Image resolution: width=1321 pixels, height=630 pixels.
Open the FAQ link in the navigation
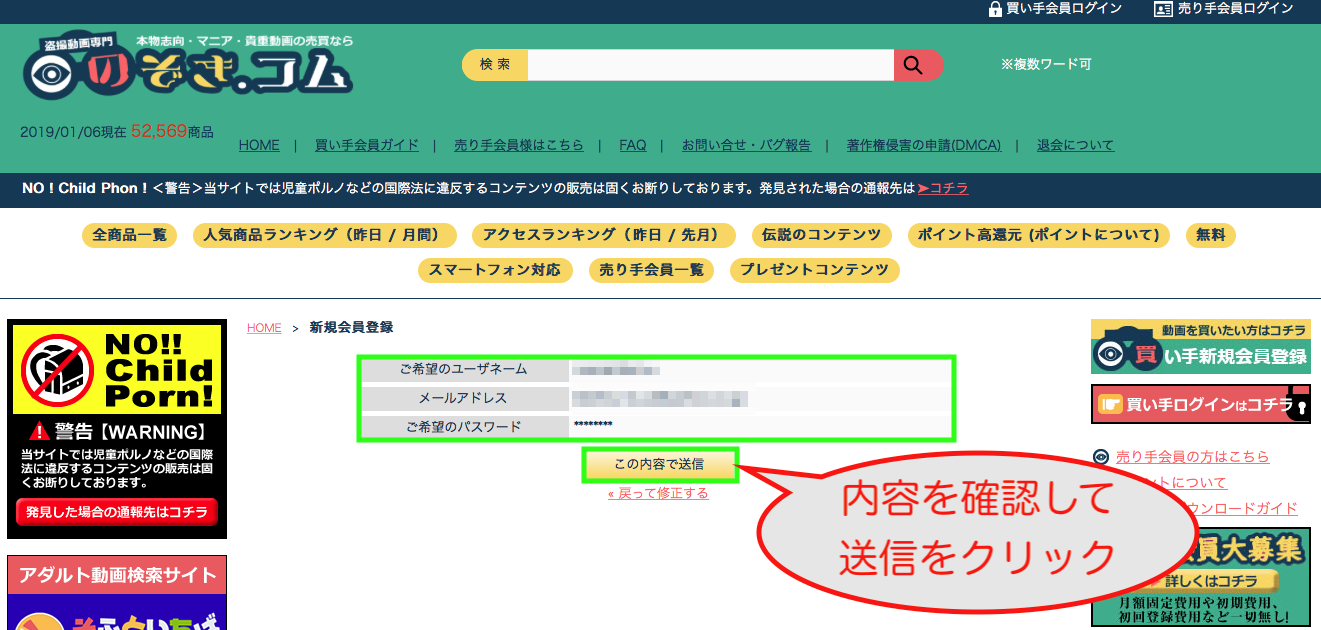pyautogui.click(x=632, y=145)
